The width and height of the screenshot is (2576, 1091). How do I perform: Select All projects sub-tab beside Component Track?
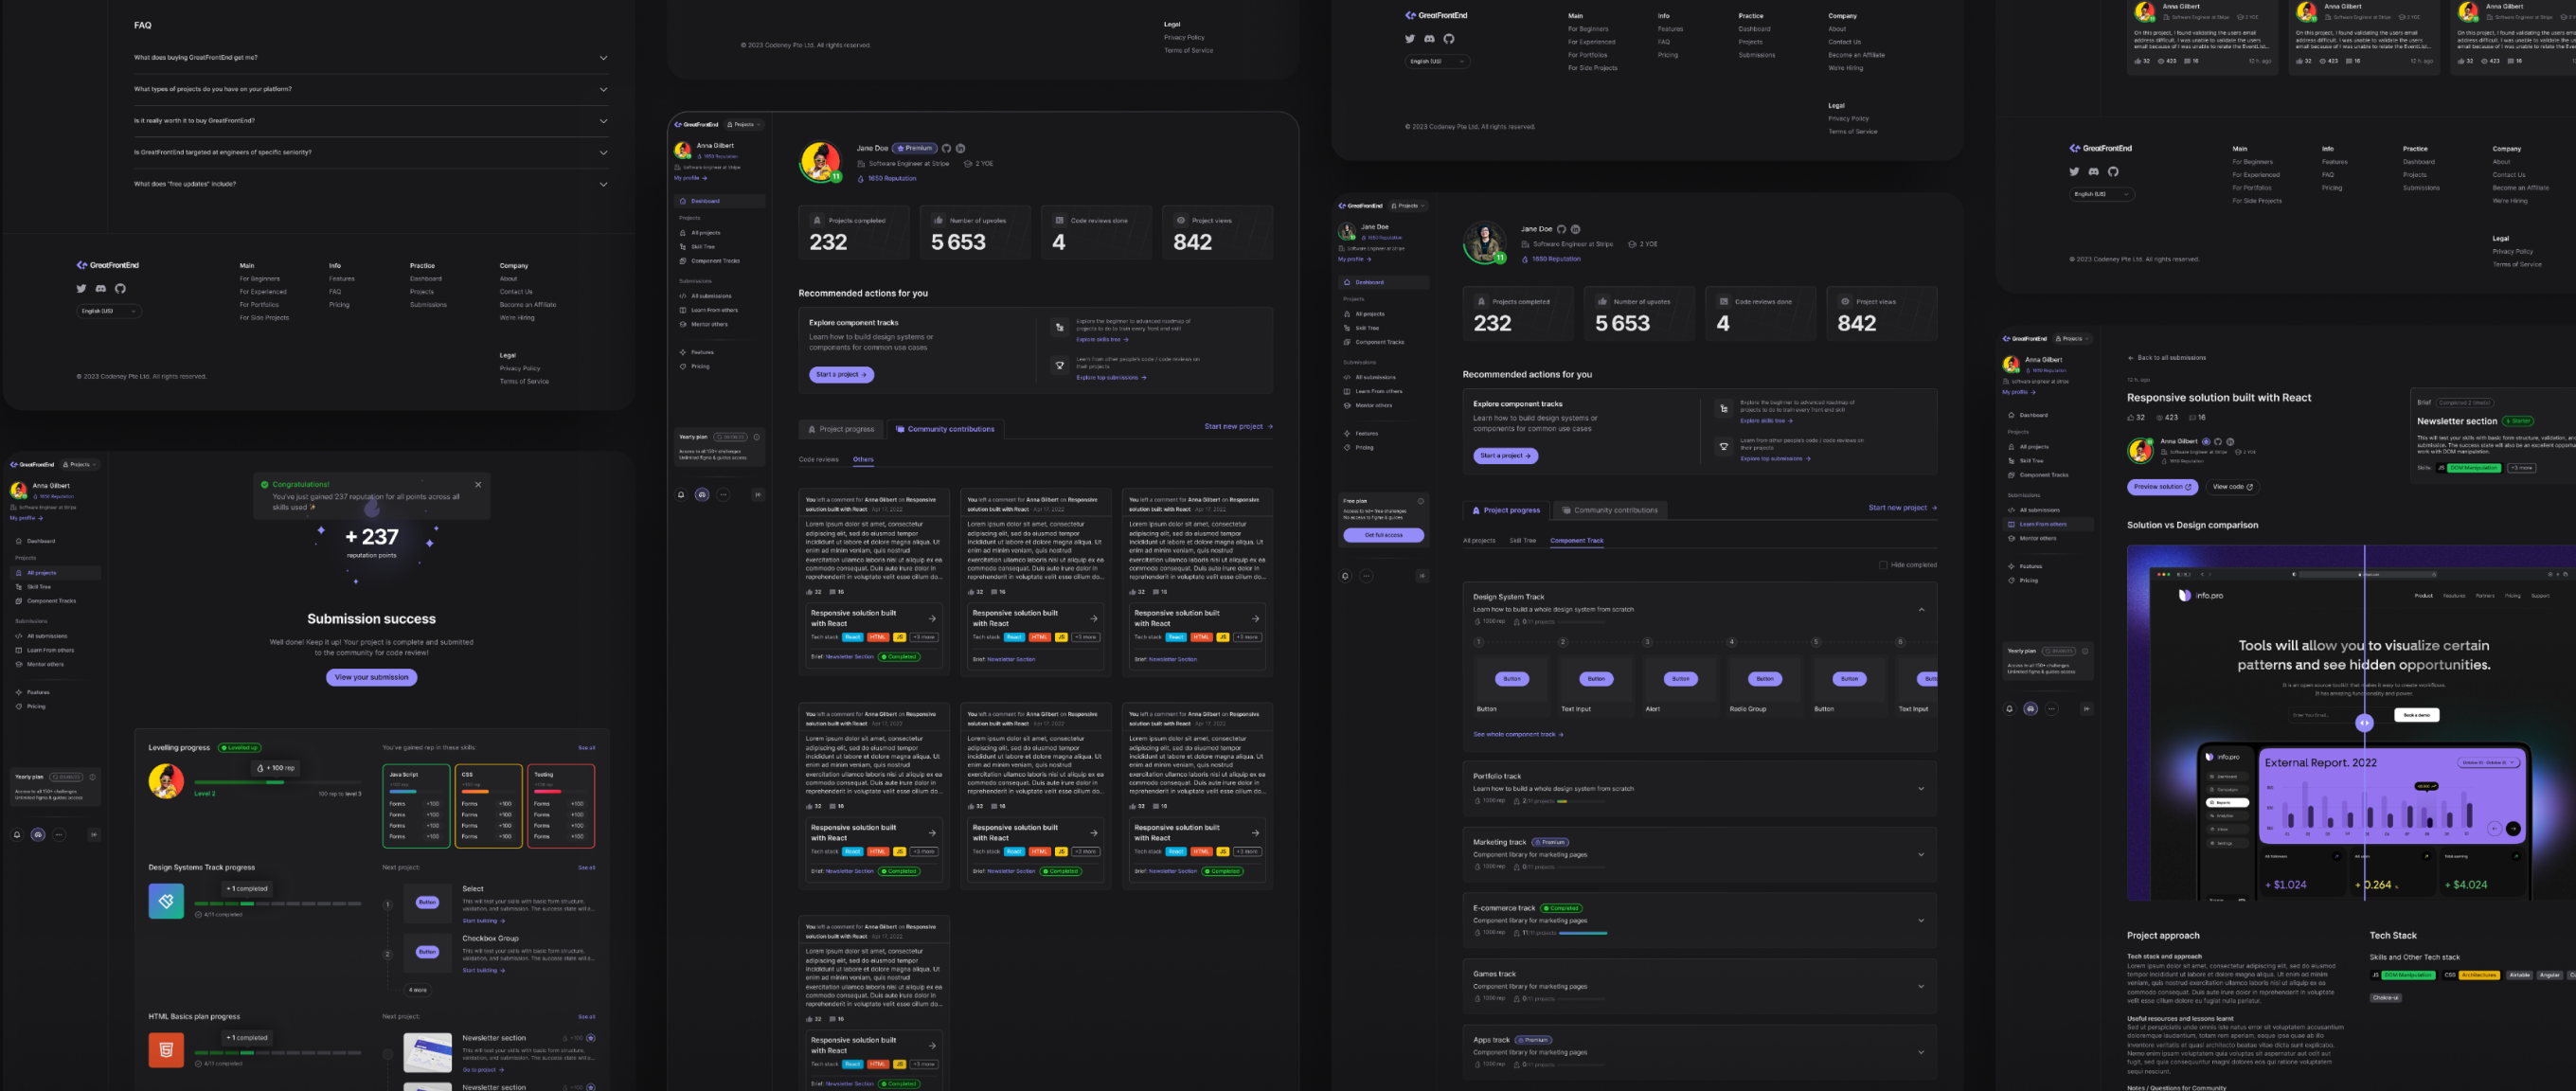[1479, 540]
